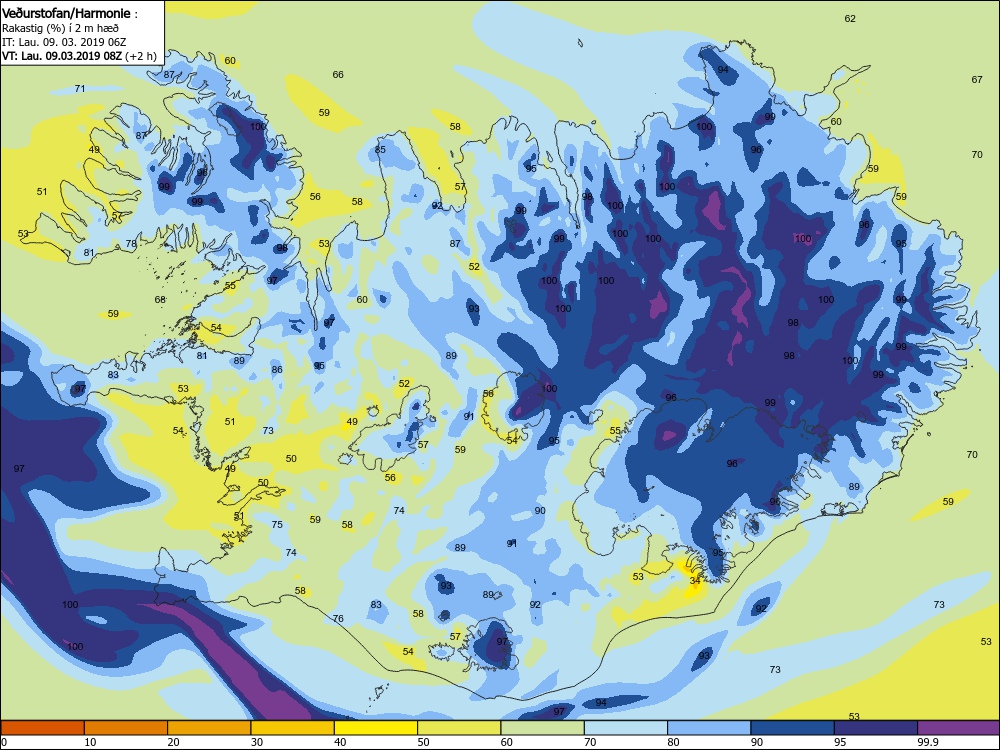Click the legend label '30'
The height and width of the screenshot is (750, 1000).
[257, 742]
